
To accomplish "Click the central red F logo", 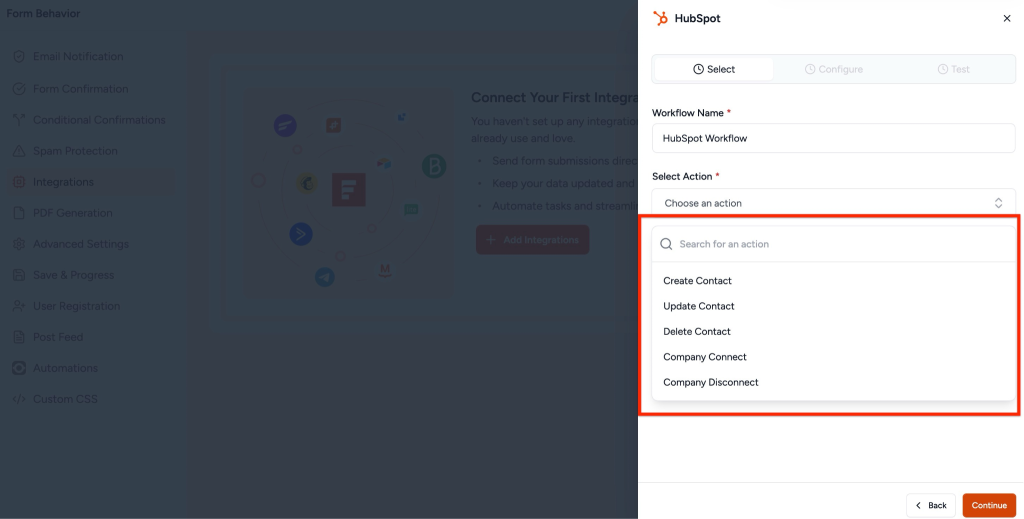I will click(349, 189).
